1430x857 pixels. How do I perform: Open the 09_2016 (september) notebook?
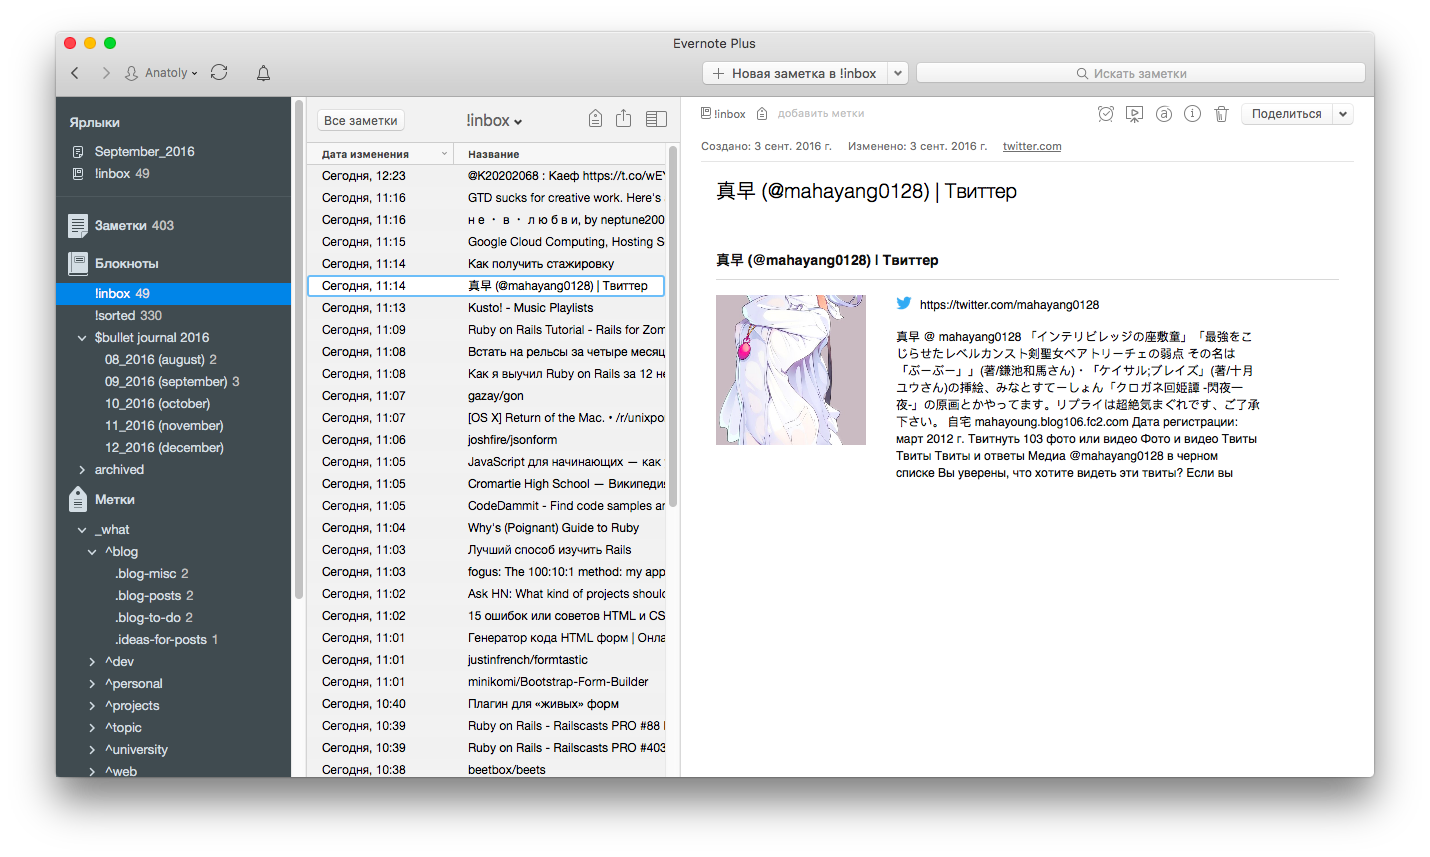point(173,382)
